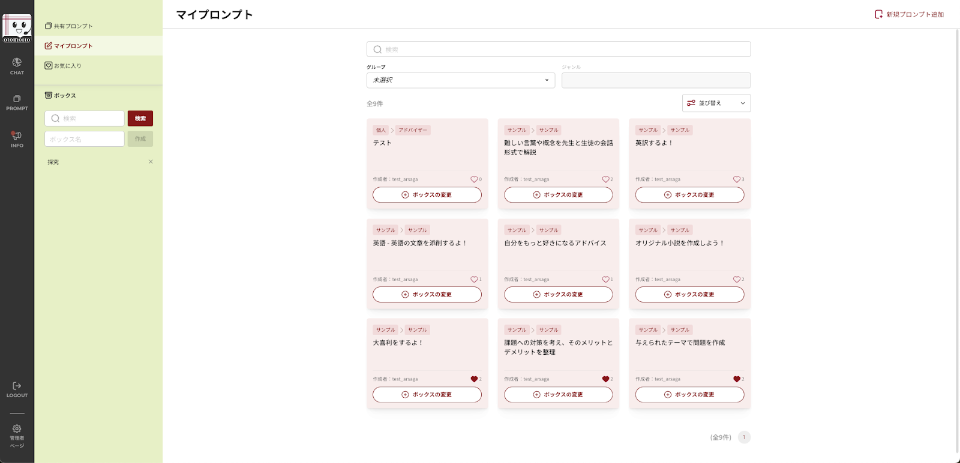This screenshot has height=463, width=960.
Task: Click the disabled ジャンル dropdown field
Action: click(656, 80)
